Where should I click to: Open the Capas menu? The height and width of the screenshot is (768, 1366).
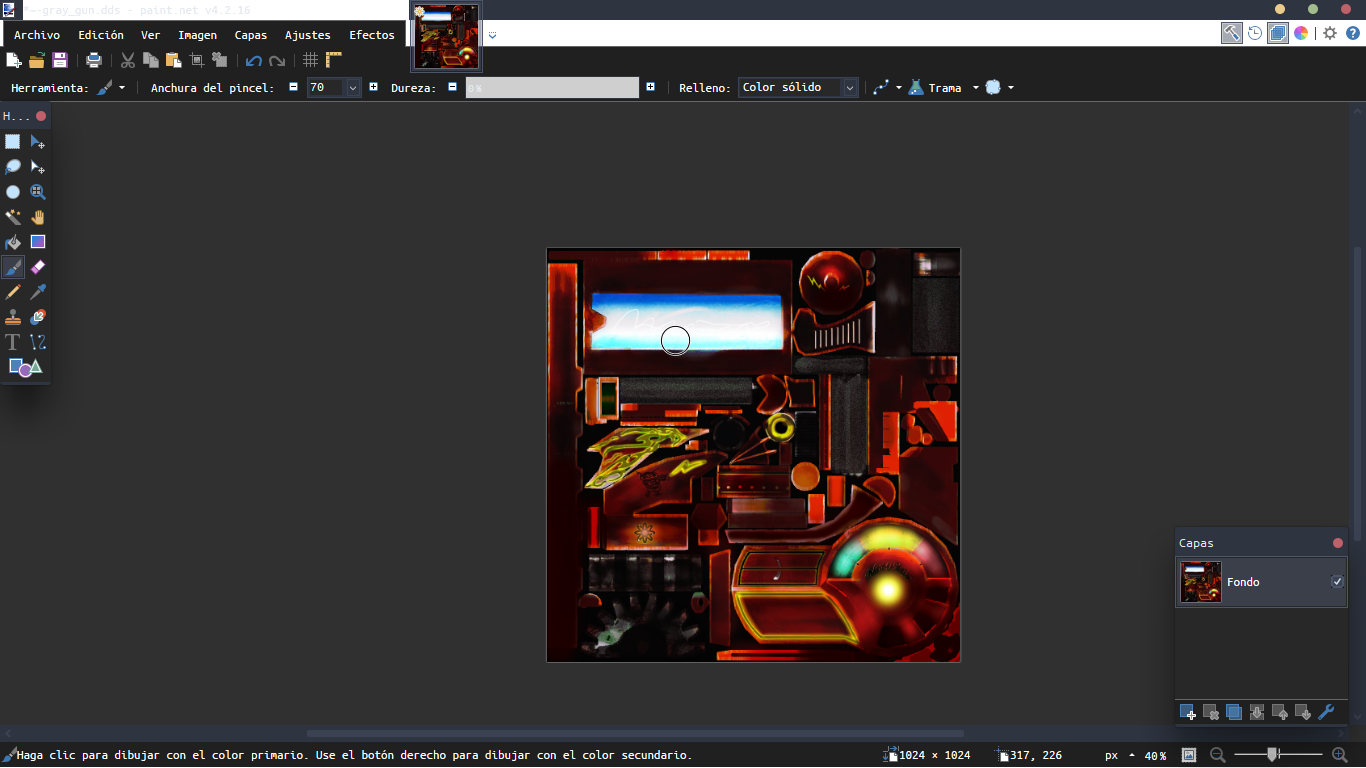[251, 35]
